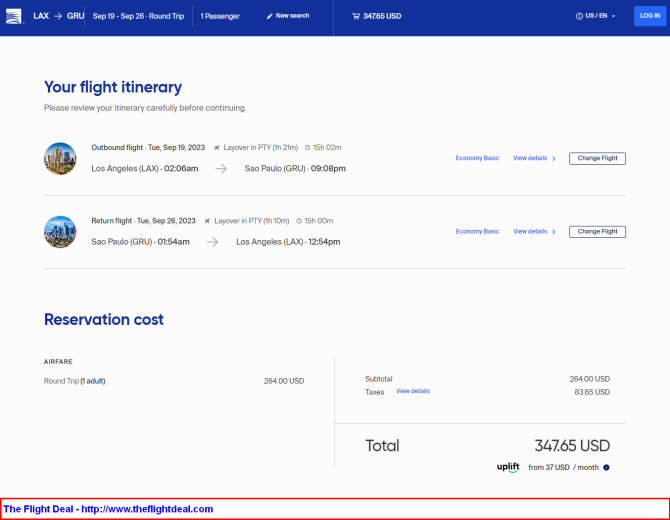Open Taxes View details link
The height and width of the screenshot is (520, 670).
tap(413, 391)
